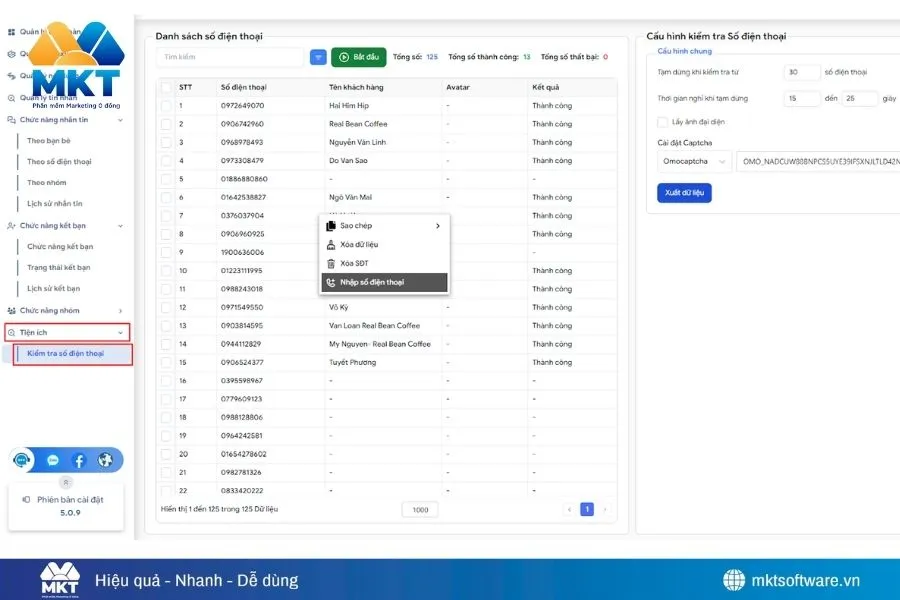Viewport: 900px width, 600px height.
Task: Click the Xóa dữ liệu eraser icon
Action: pyautogui.click(x=331, y=245)
